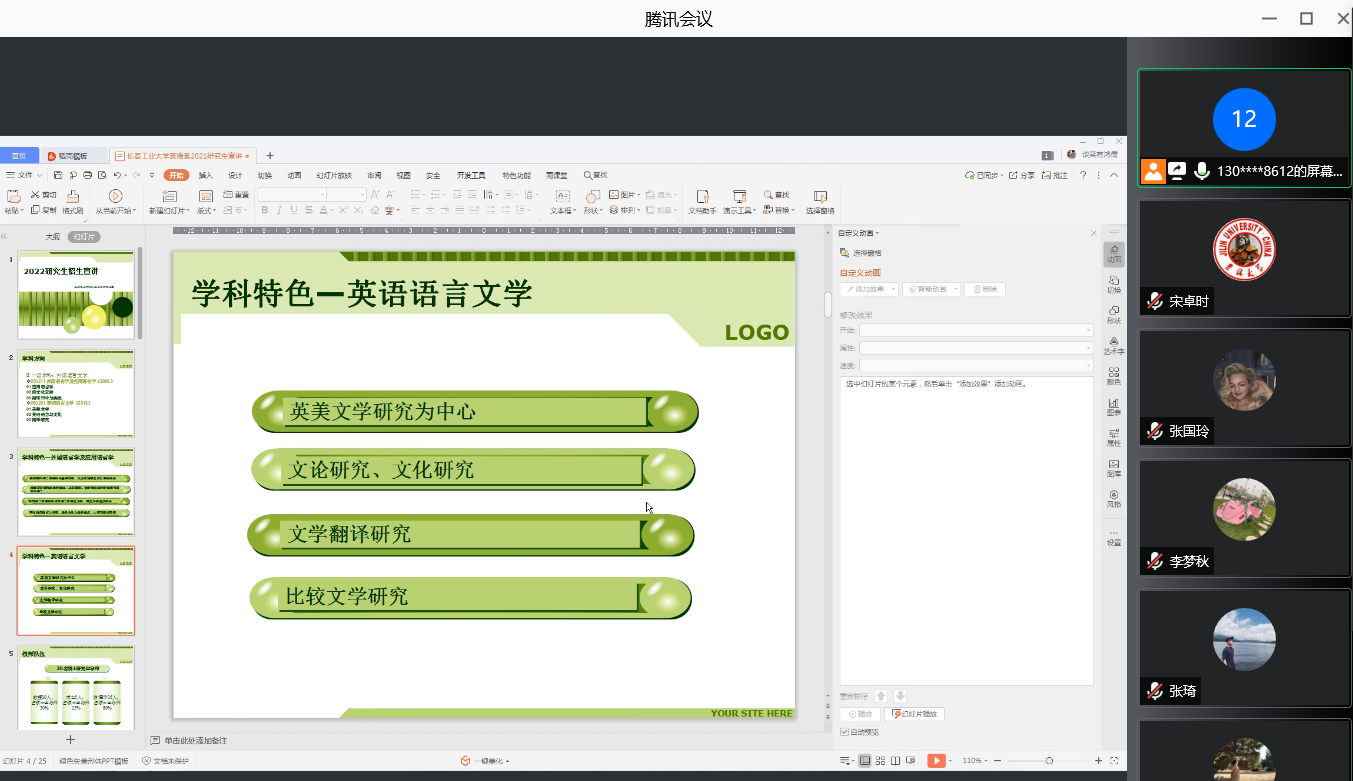Open 切换 transition panel in right sidebar
Image resolution: width=1353 pixels, height=781 pixels.
[1114, 285]
